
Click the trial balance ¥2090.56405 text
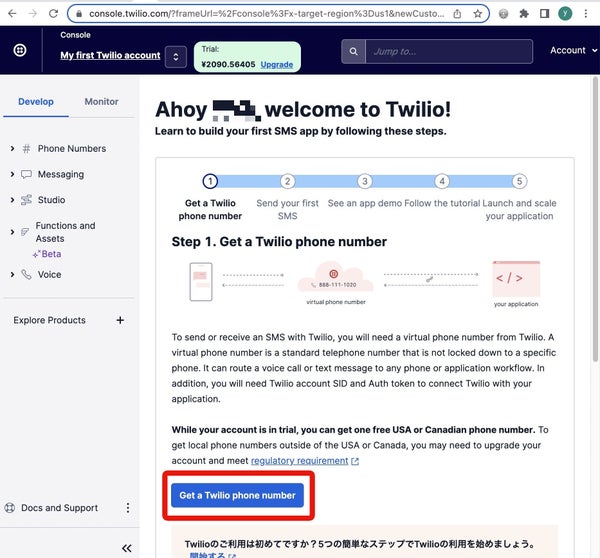228,64
